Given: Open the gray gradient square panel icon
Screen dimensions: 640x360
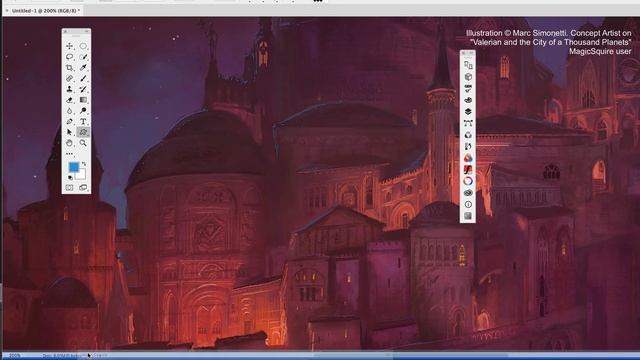Looking at the screenshot, I should point(468,216).
